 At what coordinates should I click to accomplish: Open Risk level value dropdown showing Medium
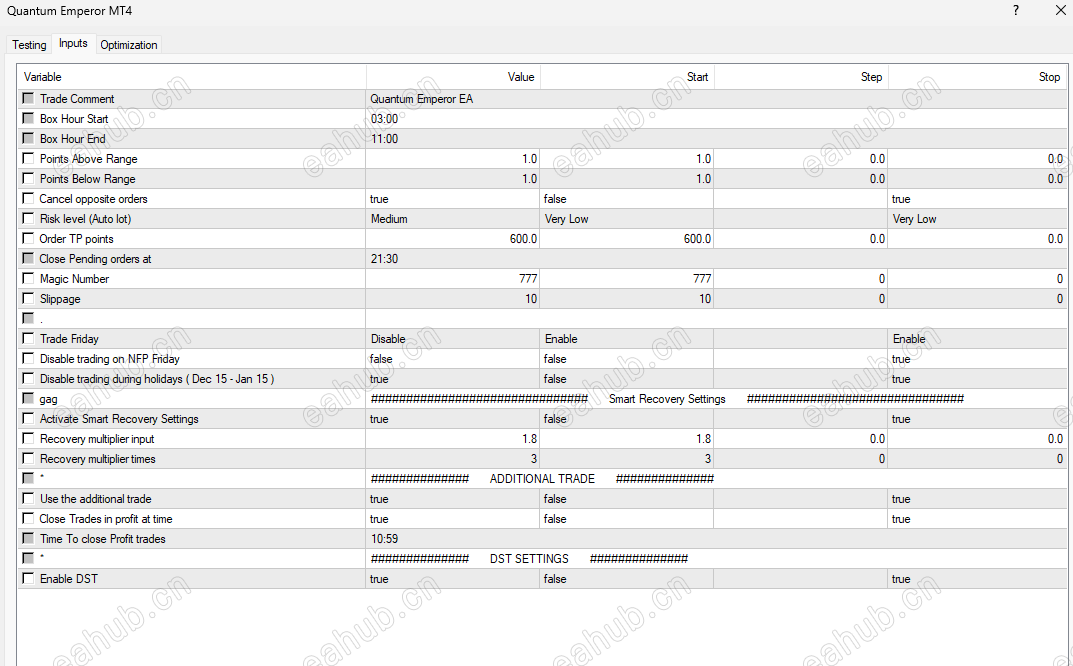click(453, 219)
